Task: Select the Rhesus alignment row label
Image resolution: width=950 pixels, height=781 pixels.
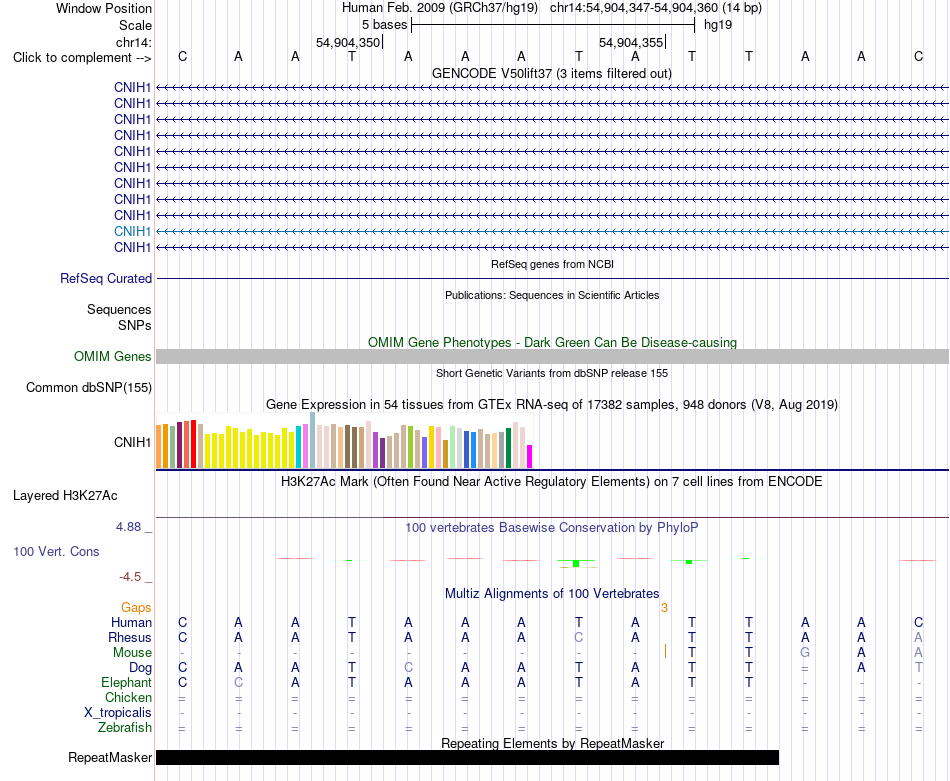Action: (130, 637)
